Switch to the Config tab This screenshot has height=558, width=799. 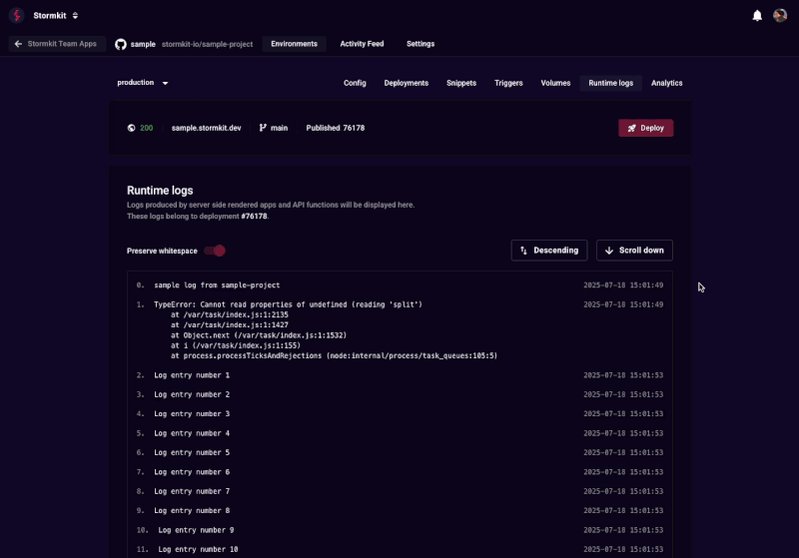coord(355,83)
